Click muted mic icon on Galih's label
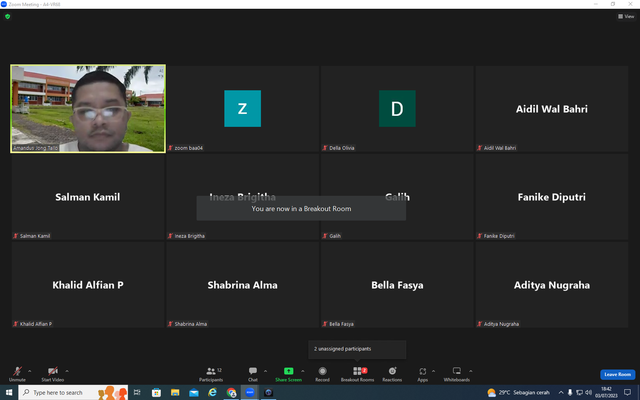 (325, 236)
